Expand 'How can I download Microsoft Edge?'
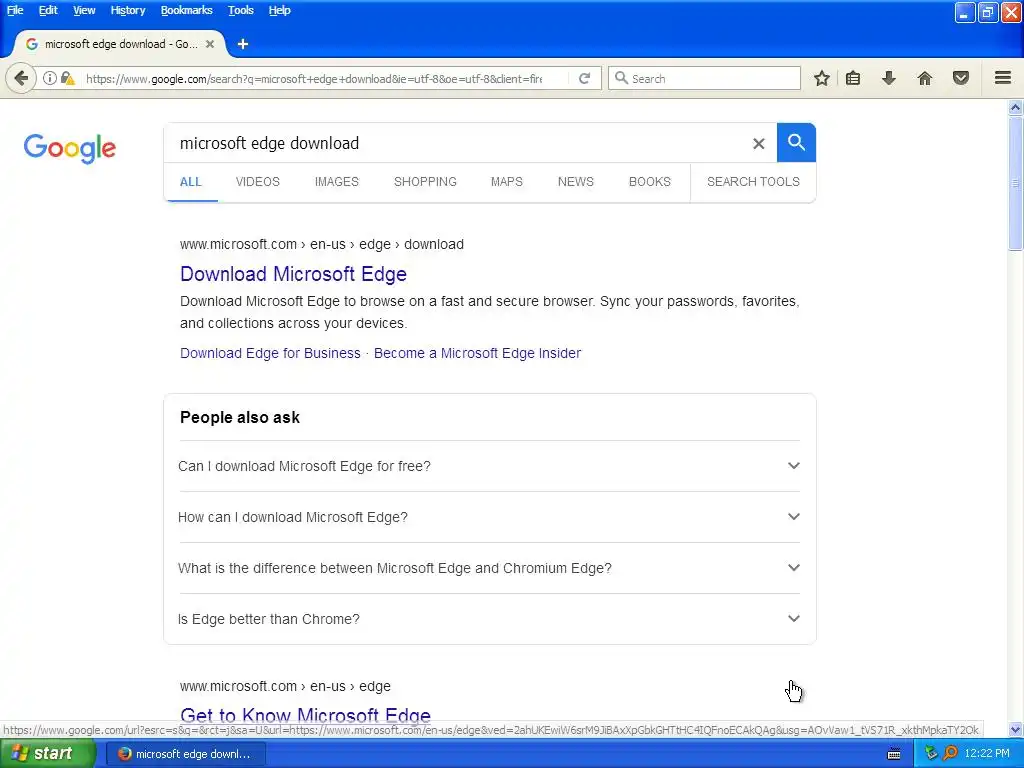Viewport: 1024px width, 768px height. click(x=489, y=517)
